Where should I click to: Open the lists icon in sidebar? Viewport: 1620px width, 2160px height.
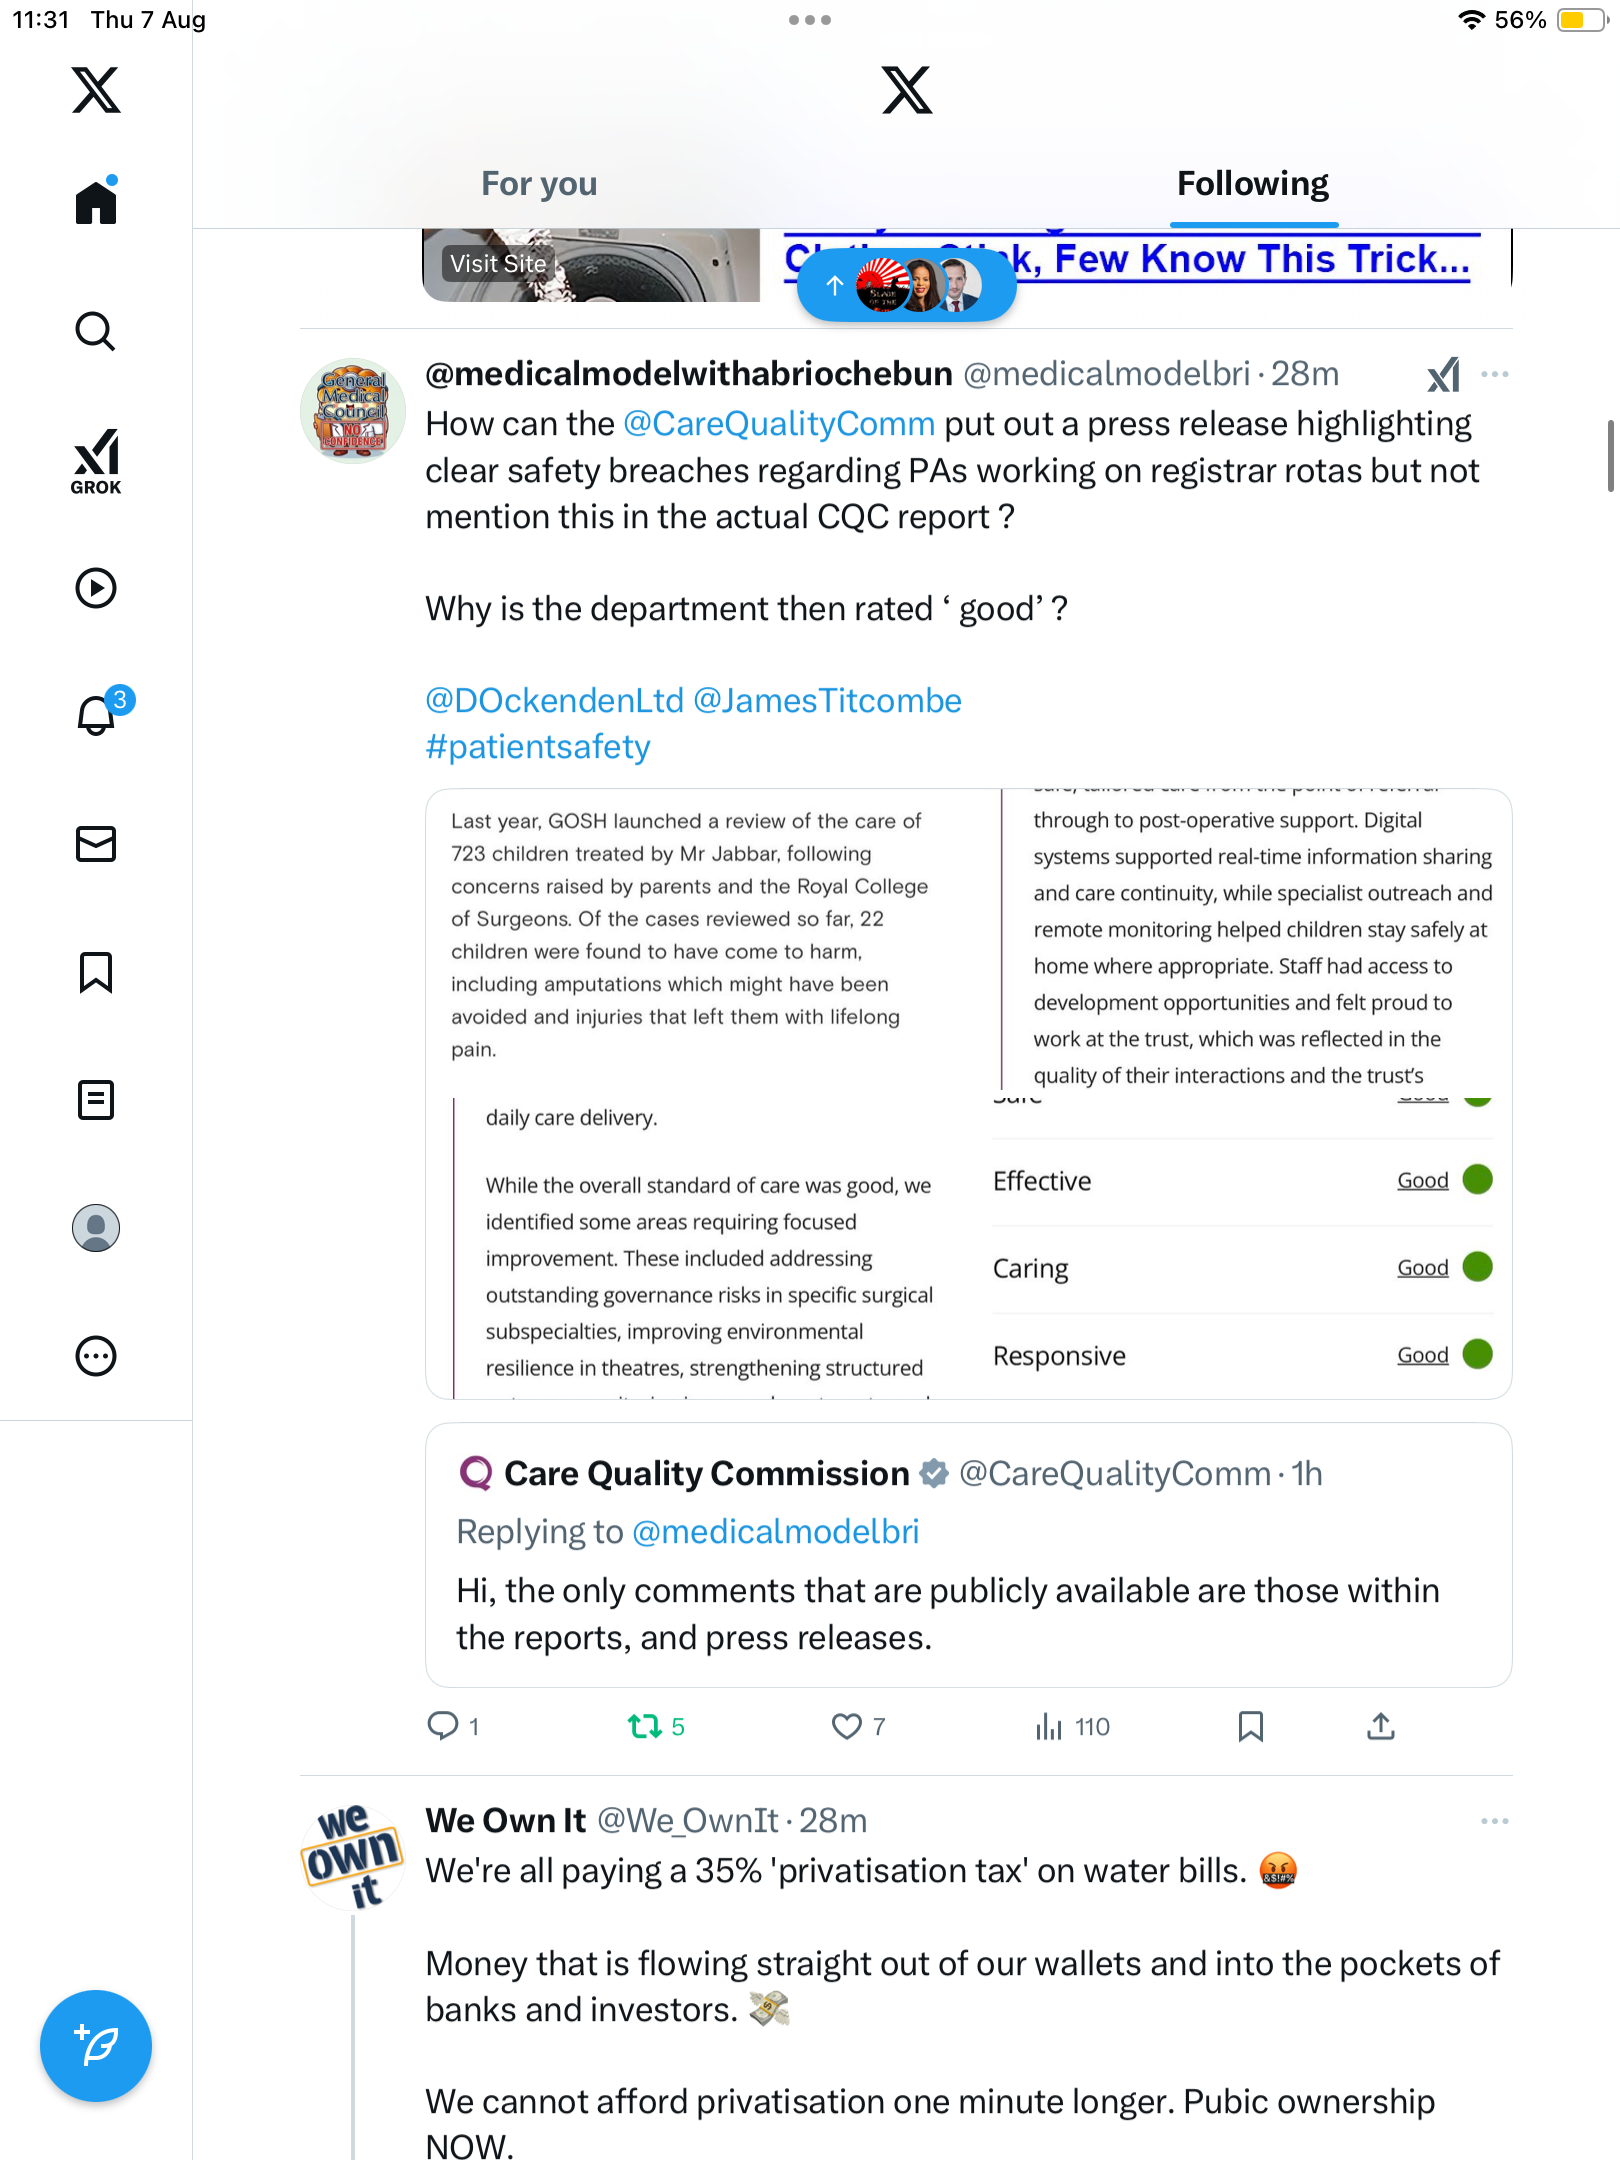point(96,1100)
